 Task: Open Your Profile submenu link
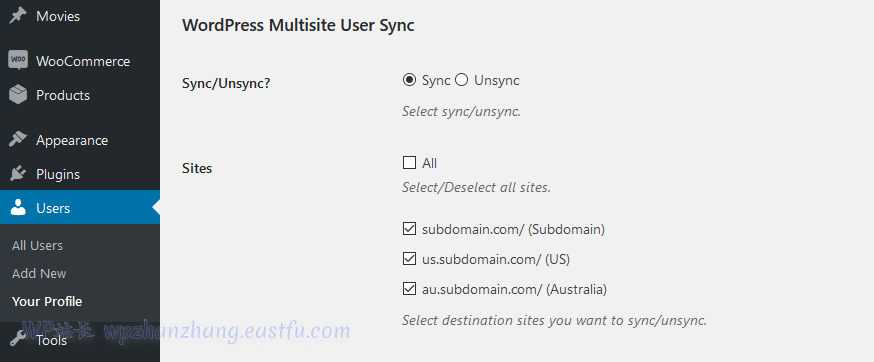(x=47, y=301)
